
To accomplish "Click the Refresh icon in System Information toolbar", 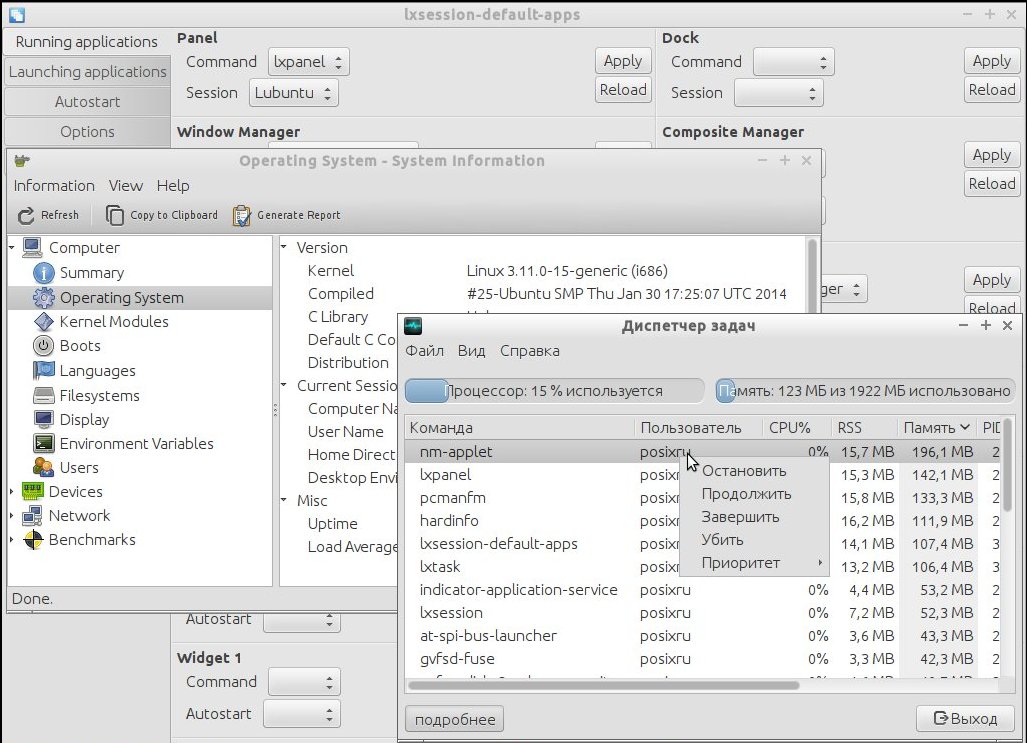I will [x=26, y=216].
